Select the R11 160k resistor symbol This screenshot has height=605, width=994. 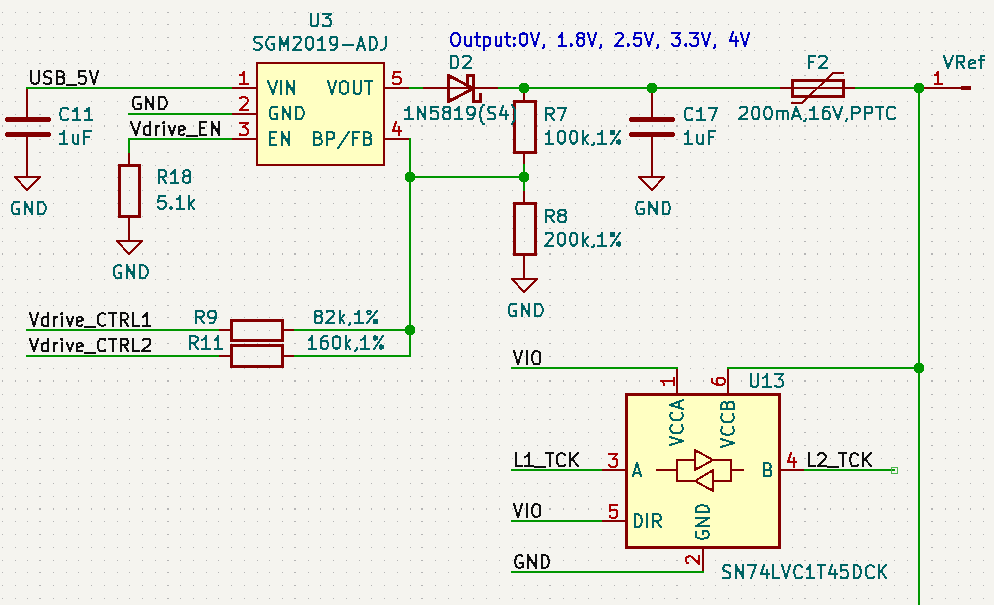click(x=257, y=355)
